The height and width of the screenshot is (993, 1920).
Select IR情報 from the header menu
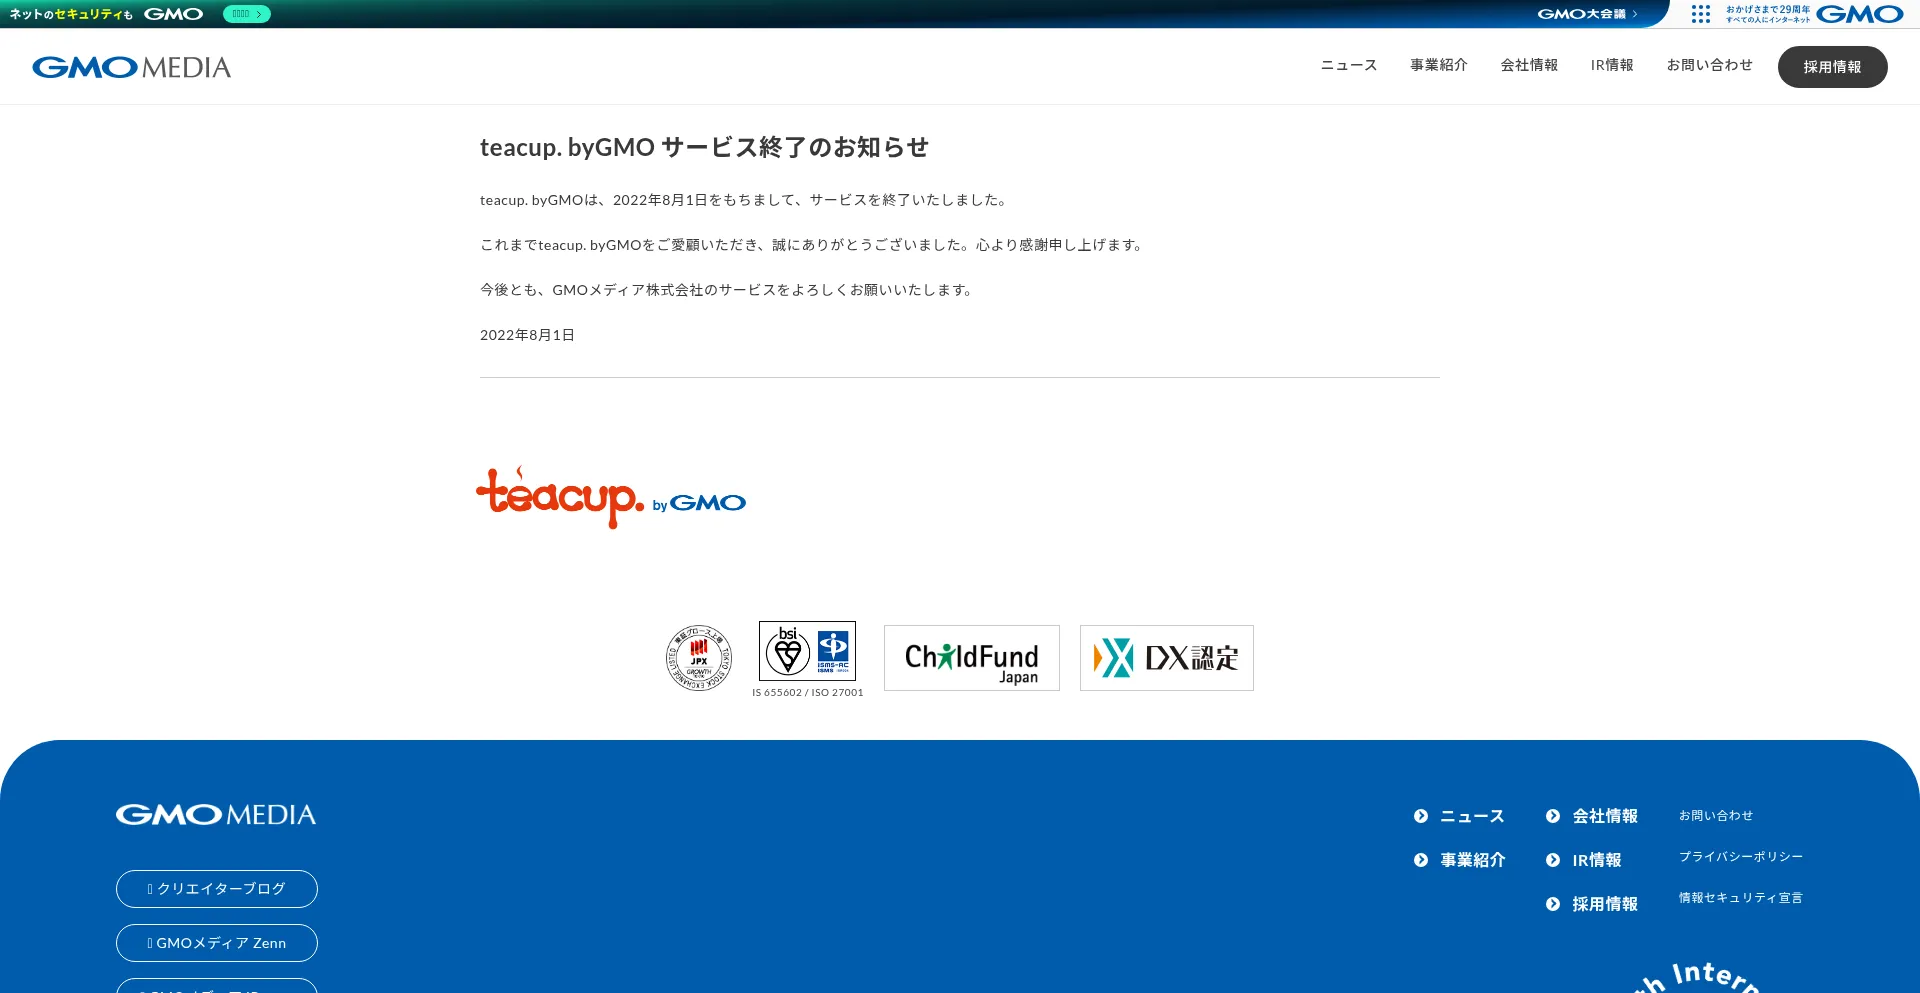[x=1610, y=65]
